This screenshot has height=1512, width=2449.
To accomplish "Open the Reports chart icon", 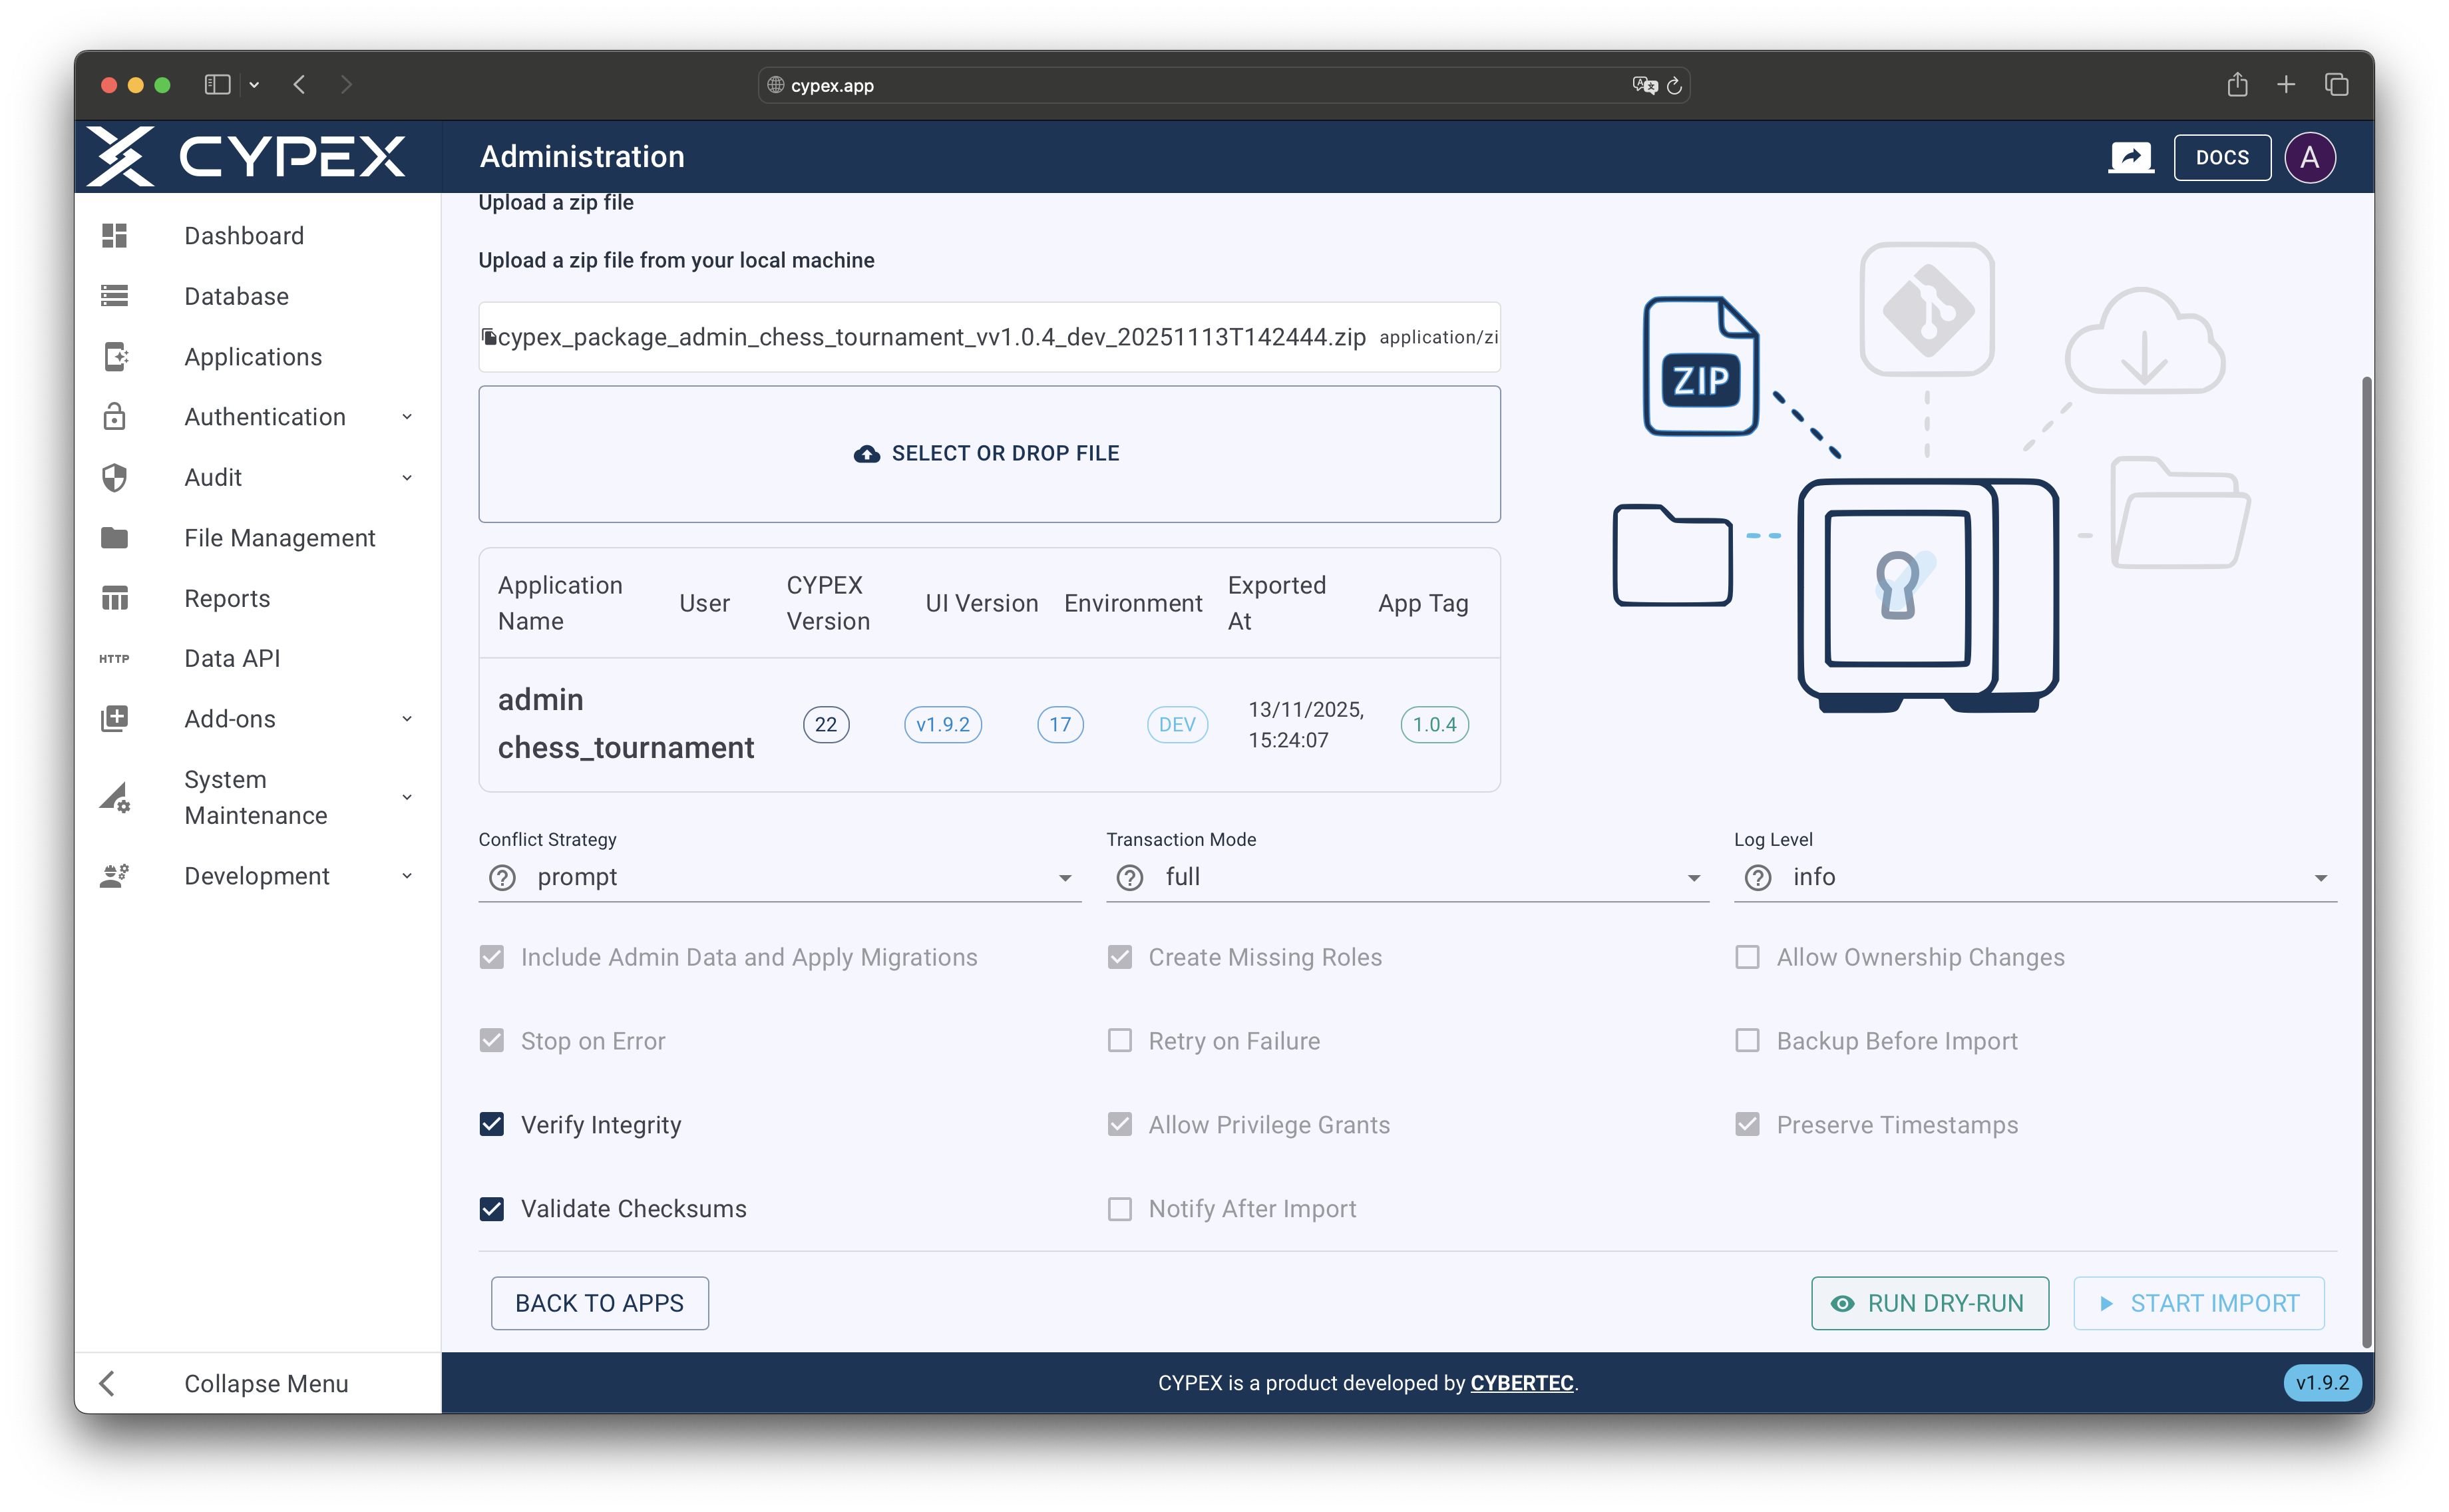I will point(115,597).
